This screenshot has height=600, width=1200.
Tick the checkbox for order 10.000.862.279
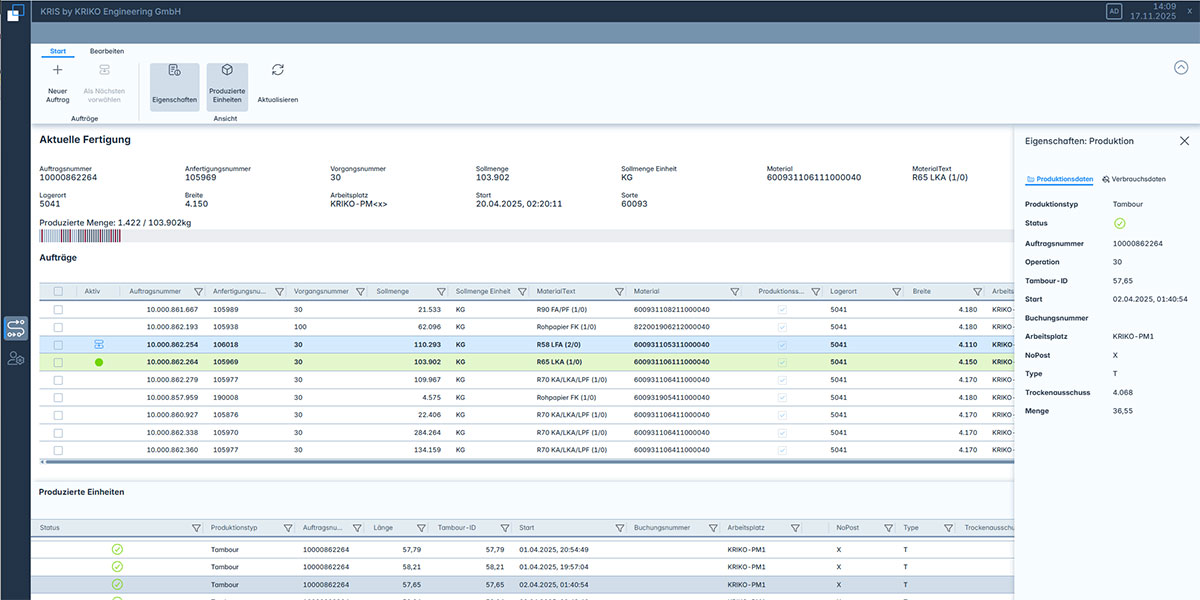[x=58, y=380]
